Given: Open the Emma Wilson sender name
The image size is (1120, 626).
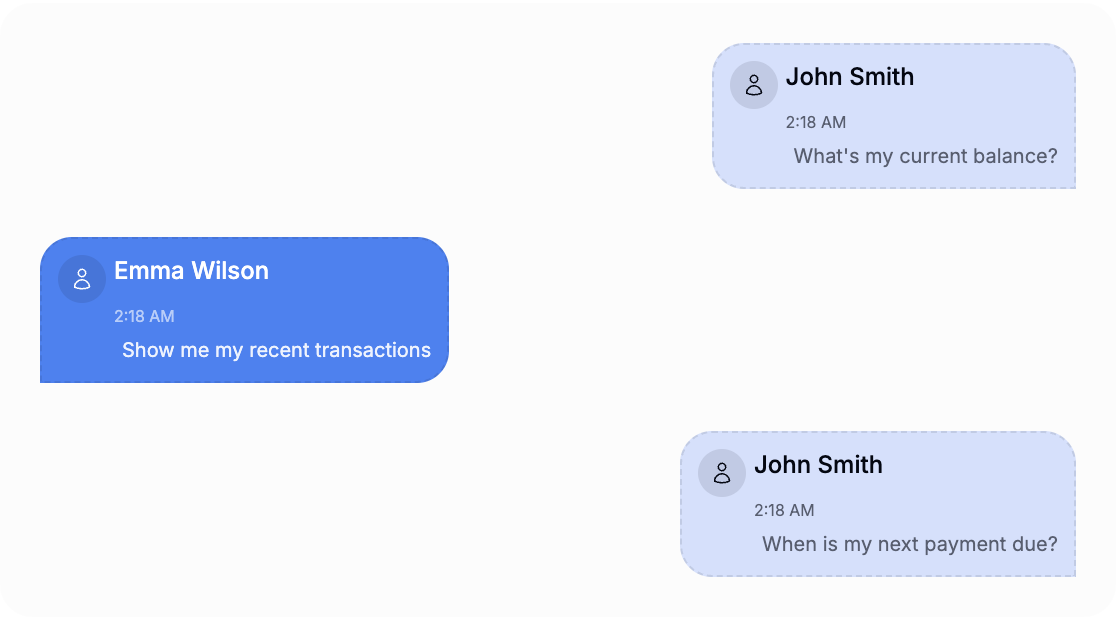Looking at the screenshot, I should pos(191,271).
